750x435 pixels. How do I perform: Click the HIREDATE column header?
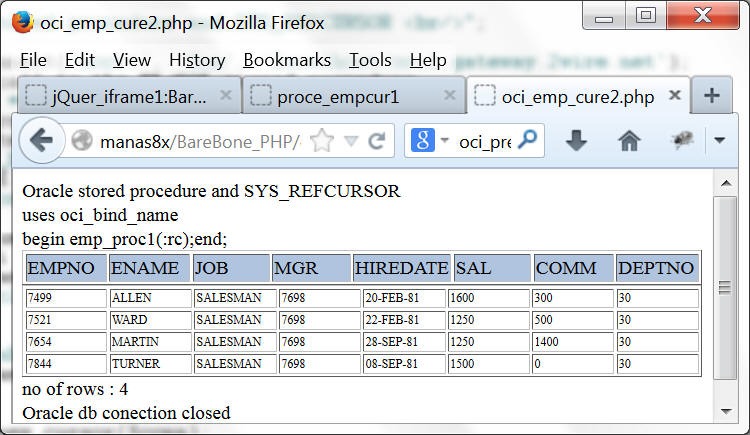pos(402,268)
